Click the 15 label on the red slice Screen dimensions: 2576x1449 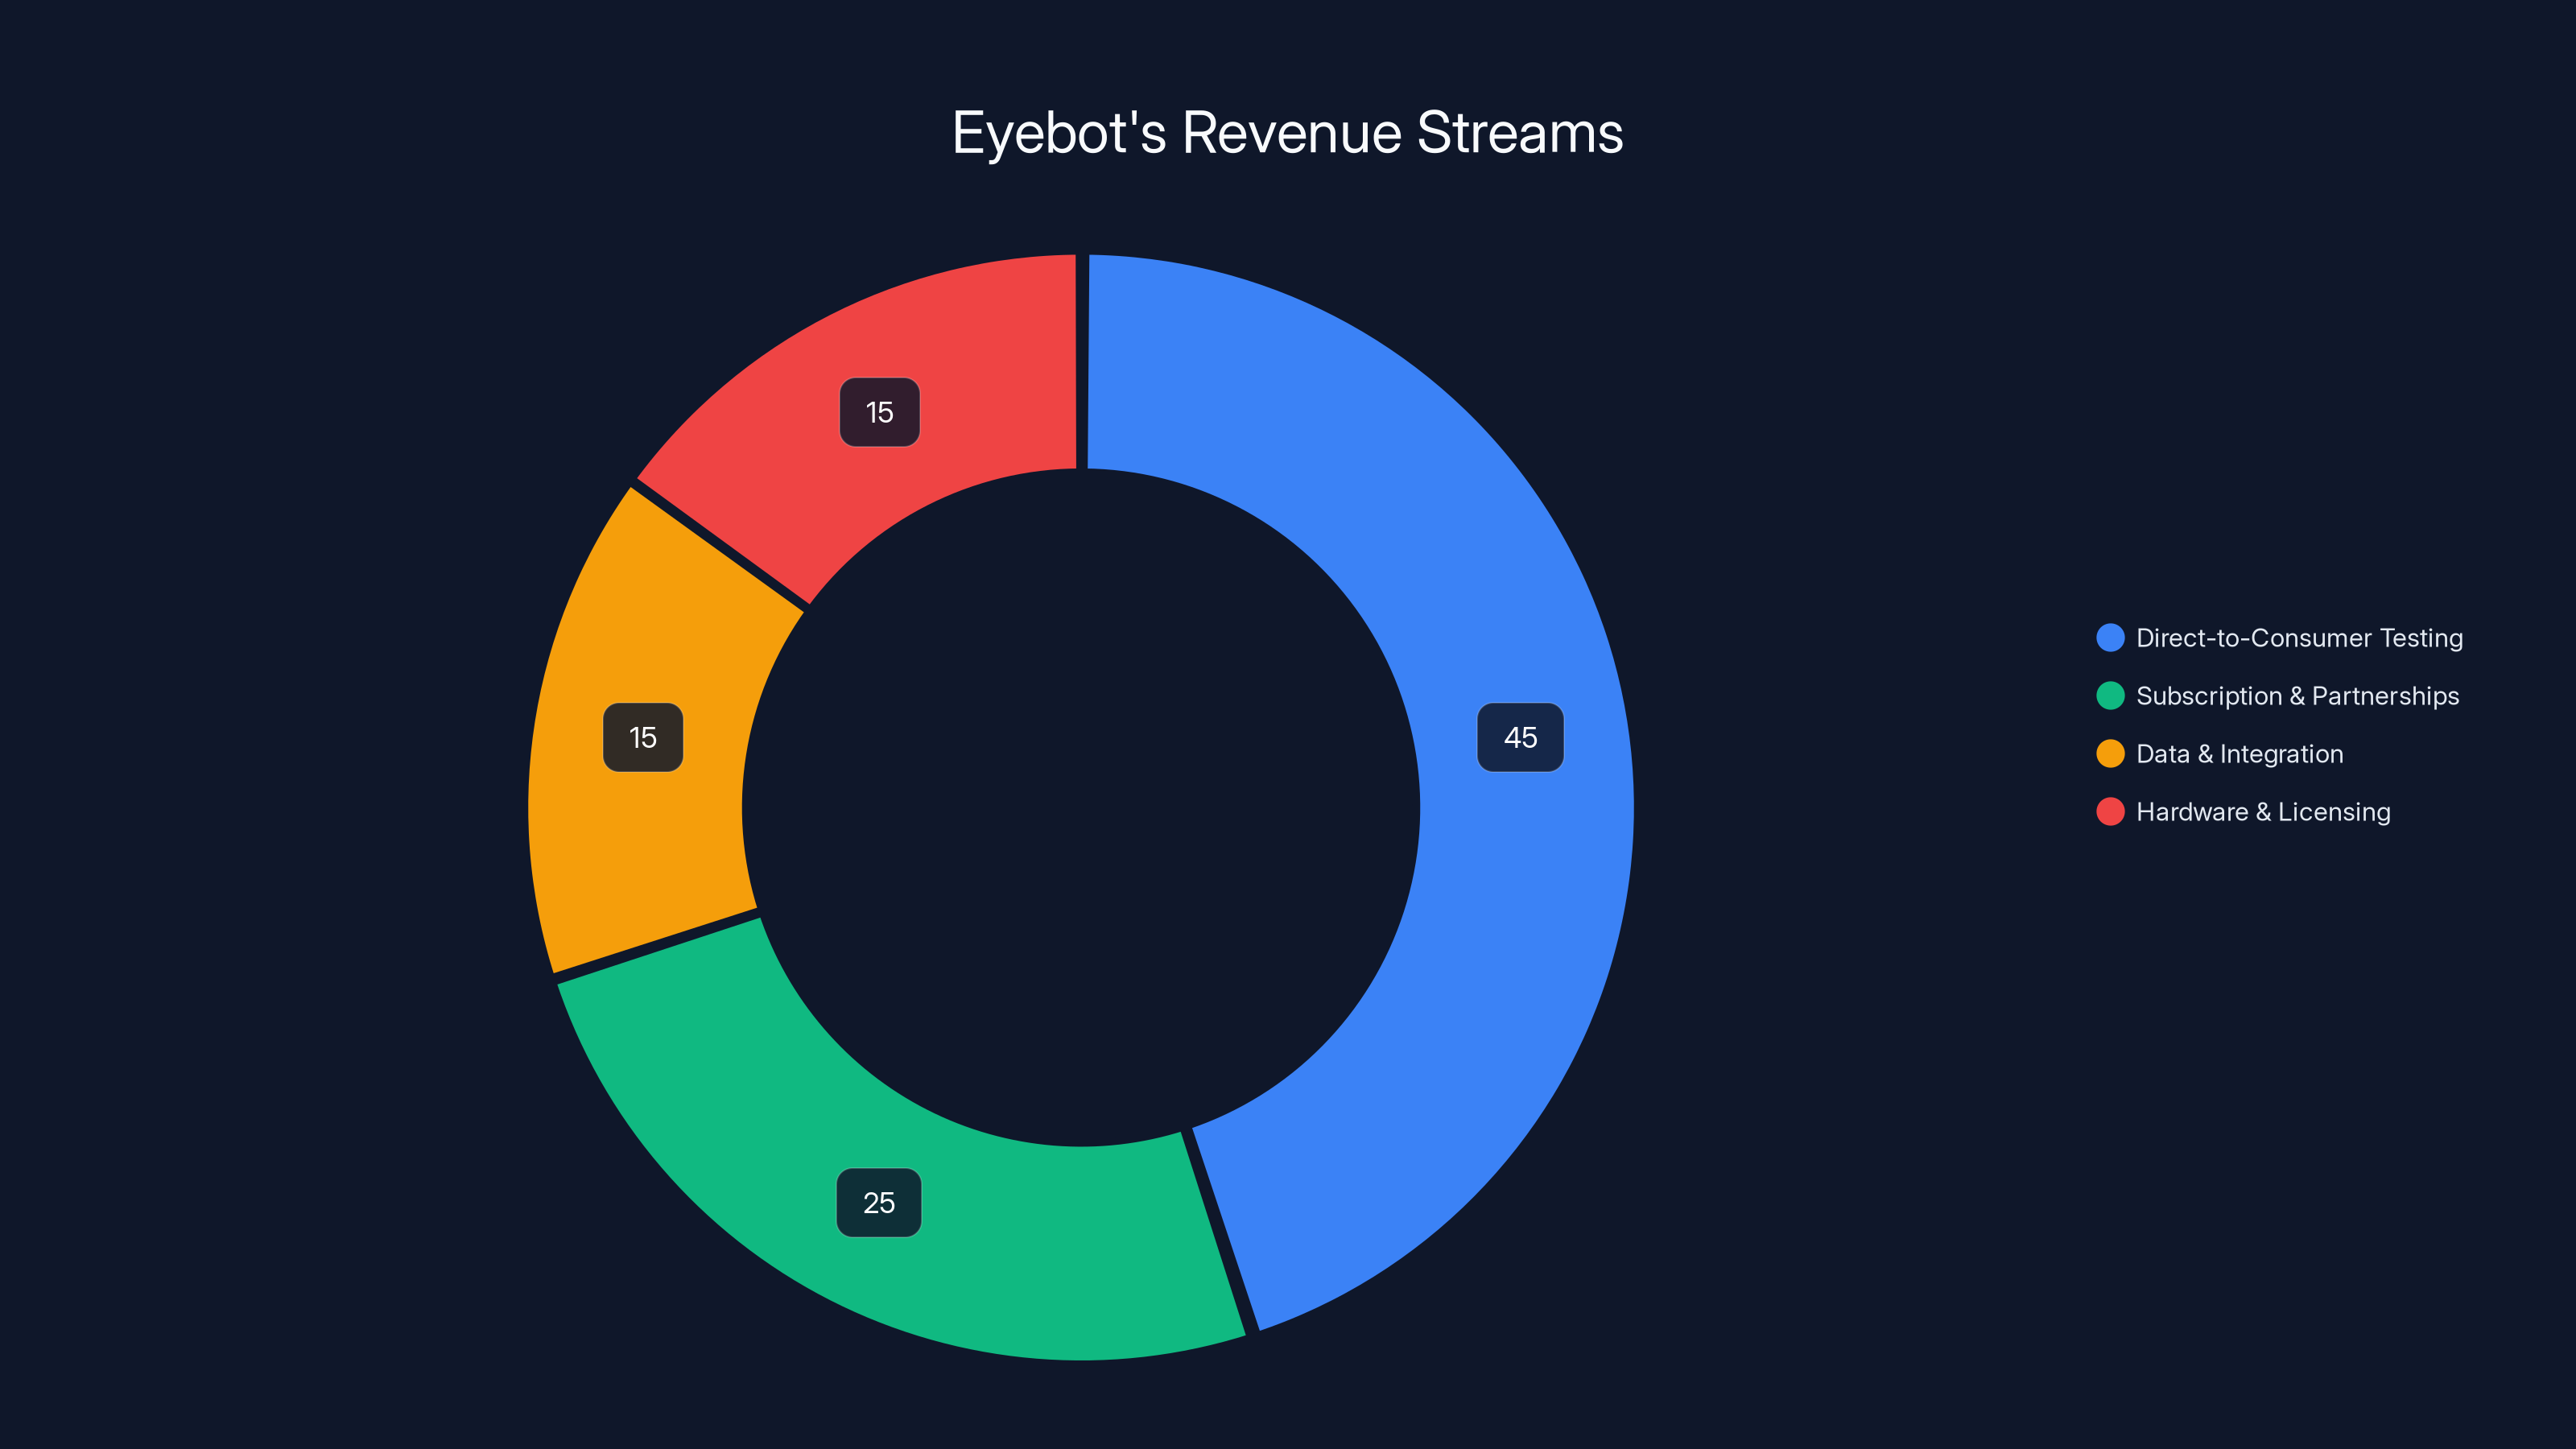coord(878,411)
